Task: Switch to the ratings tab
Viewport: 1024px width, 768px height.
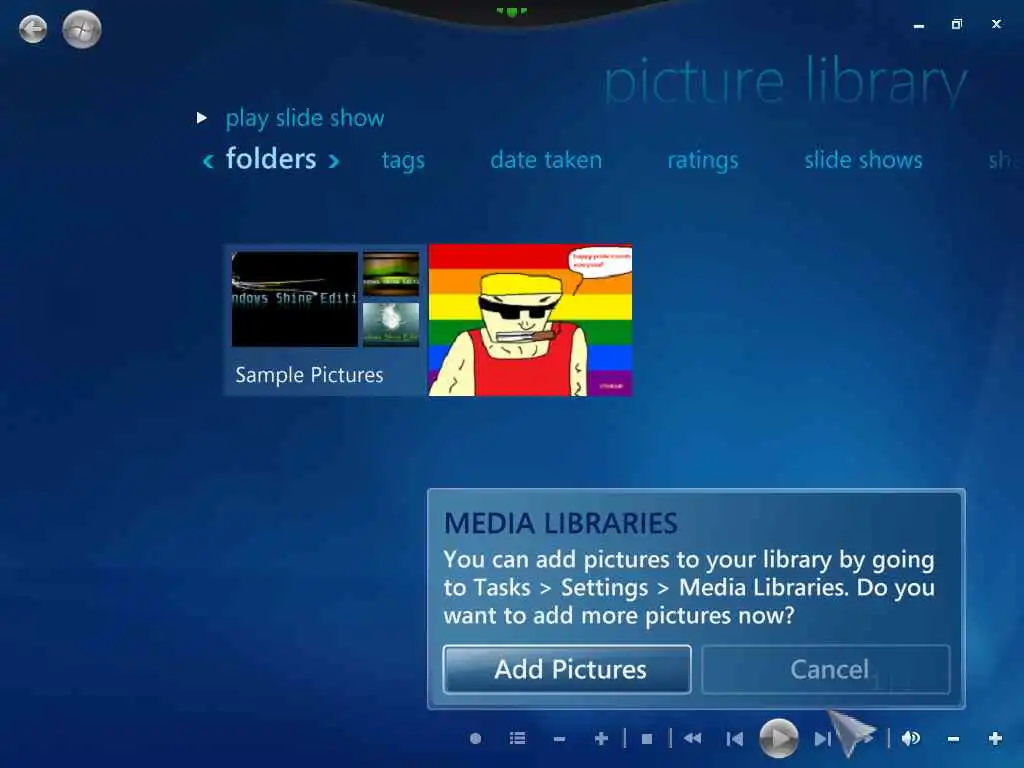Action: (703, 161)
